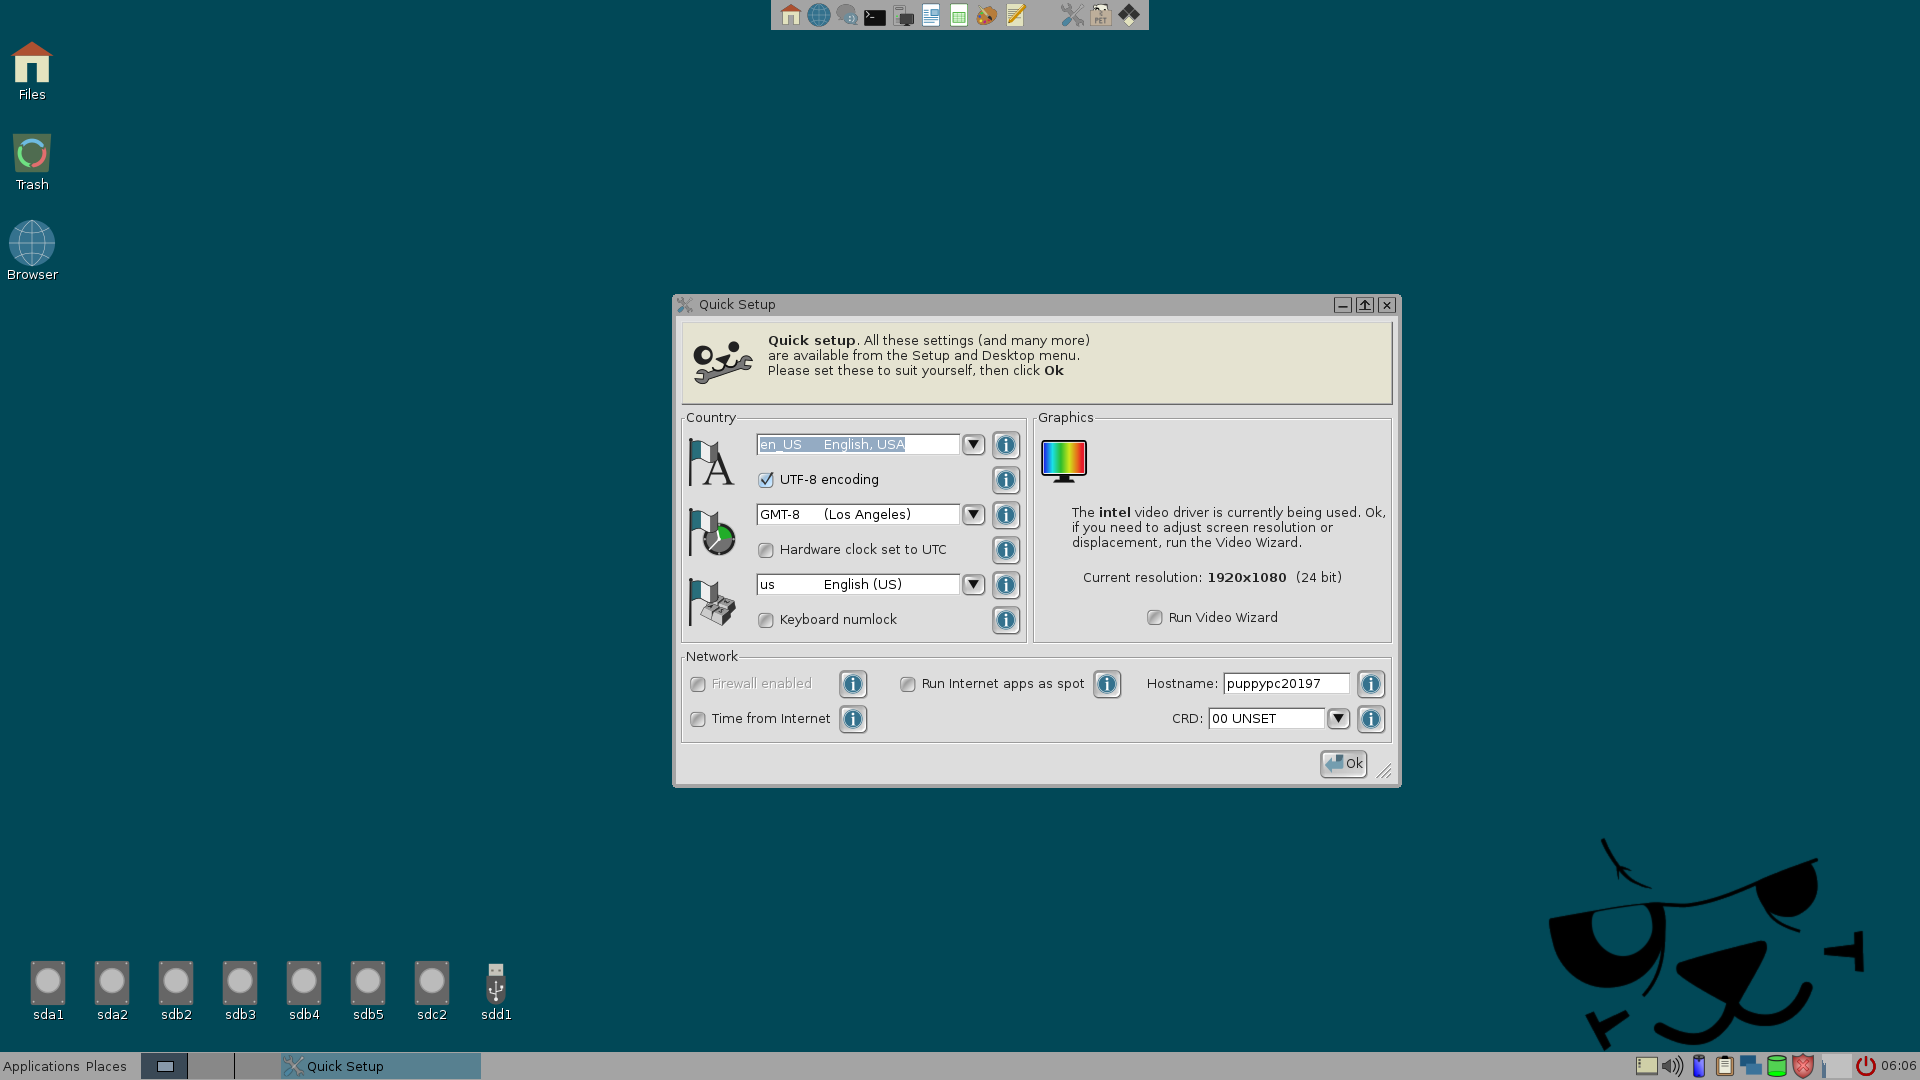Show info for UTF-8 encoding

click(x=1006, y=480)
